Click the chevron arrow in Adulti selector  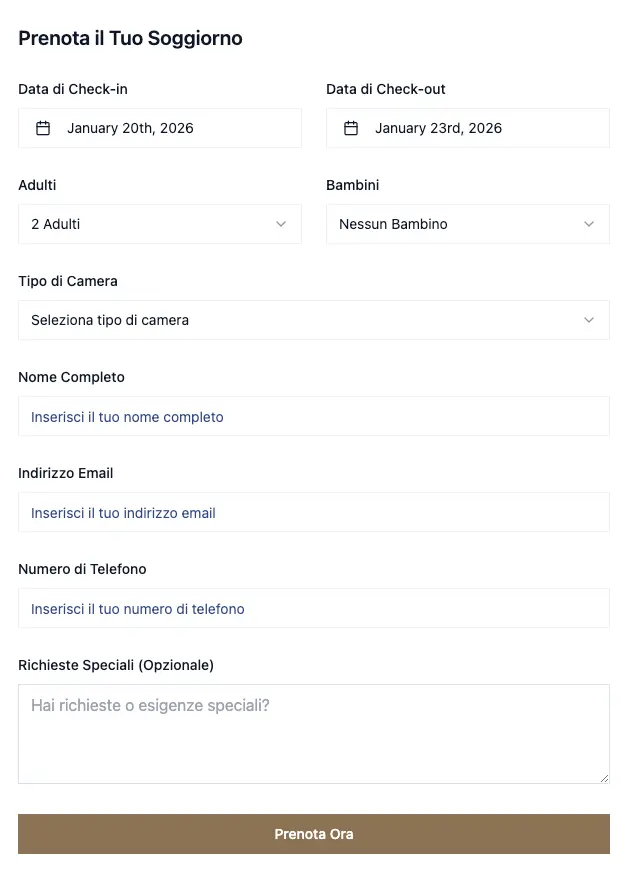(x=281, y=224)
